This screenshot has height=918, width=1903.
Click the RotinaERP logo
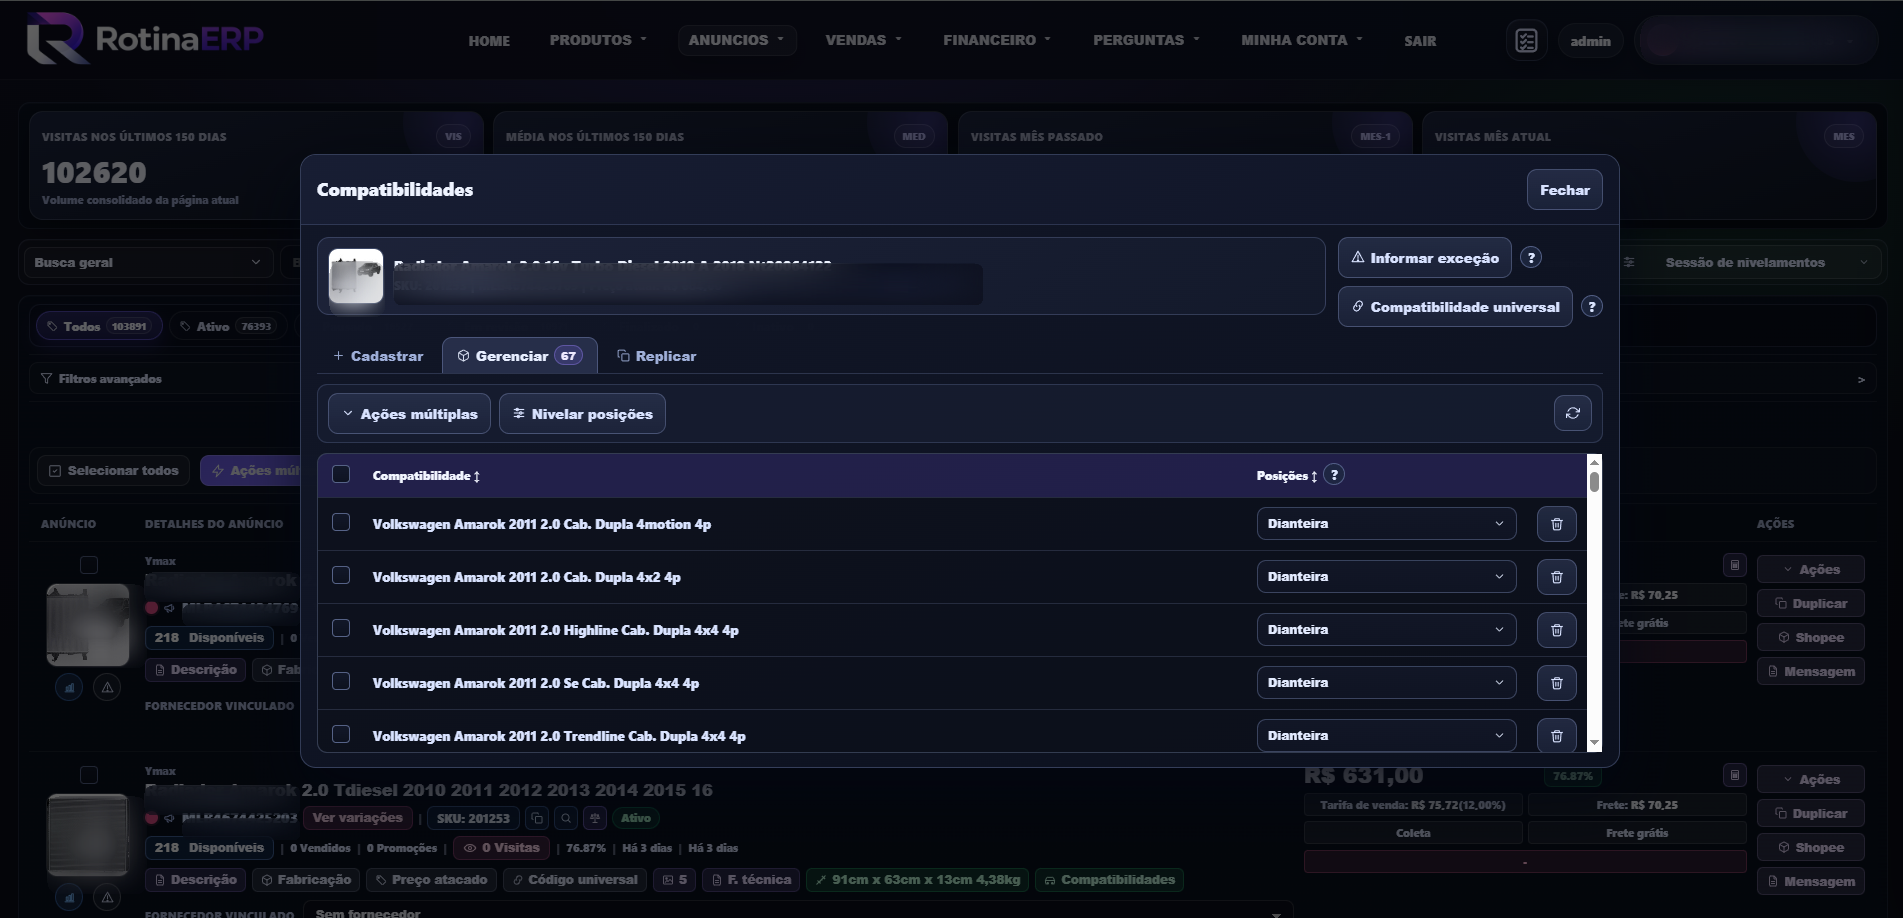point(145,39)
